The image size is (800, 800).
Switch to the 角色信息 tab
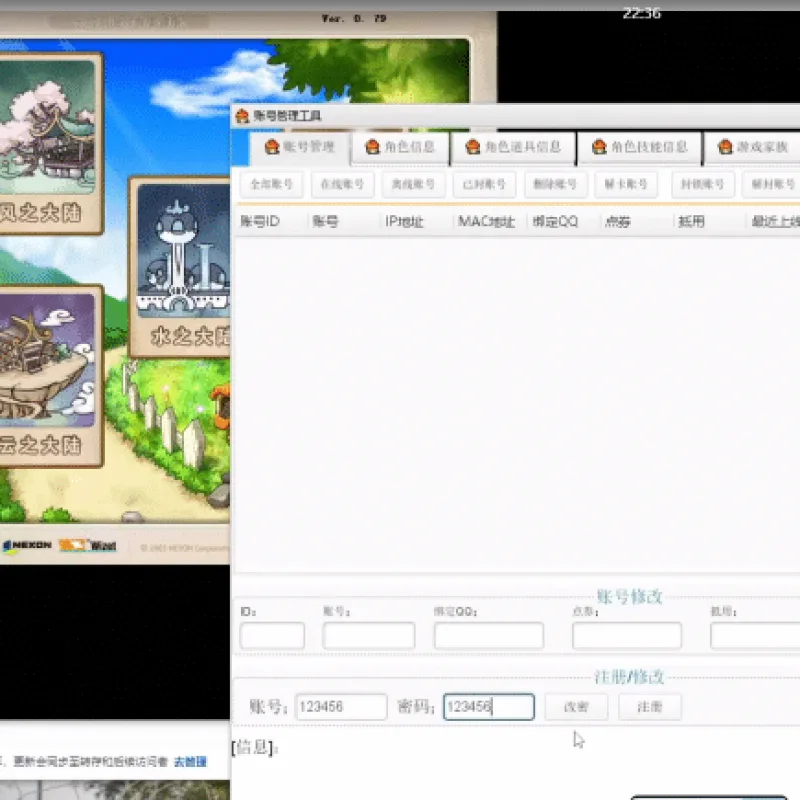click(400, 147)
